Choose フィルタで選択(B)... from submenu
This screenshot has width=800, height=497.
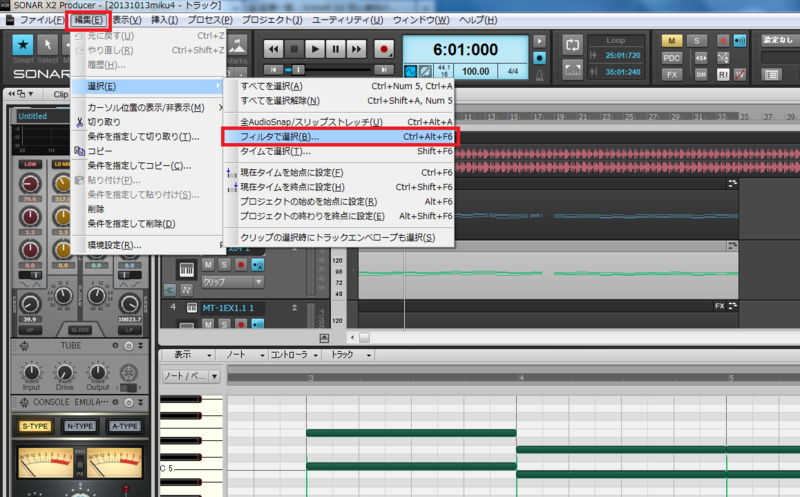coord(340,137)
